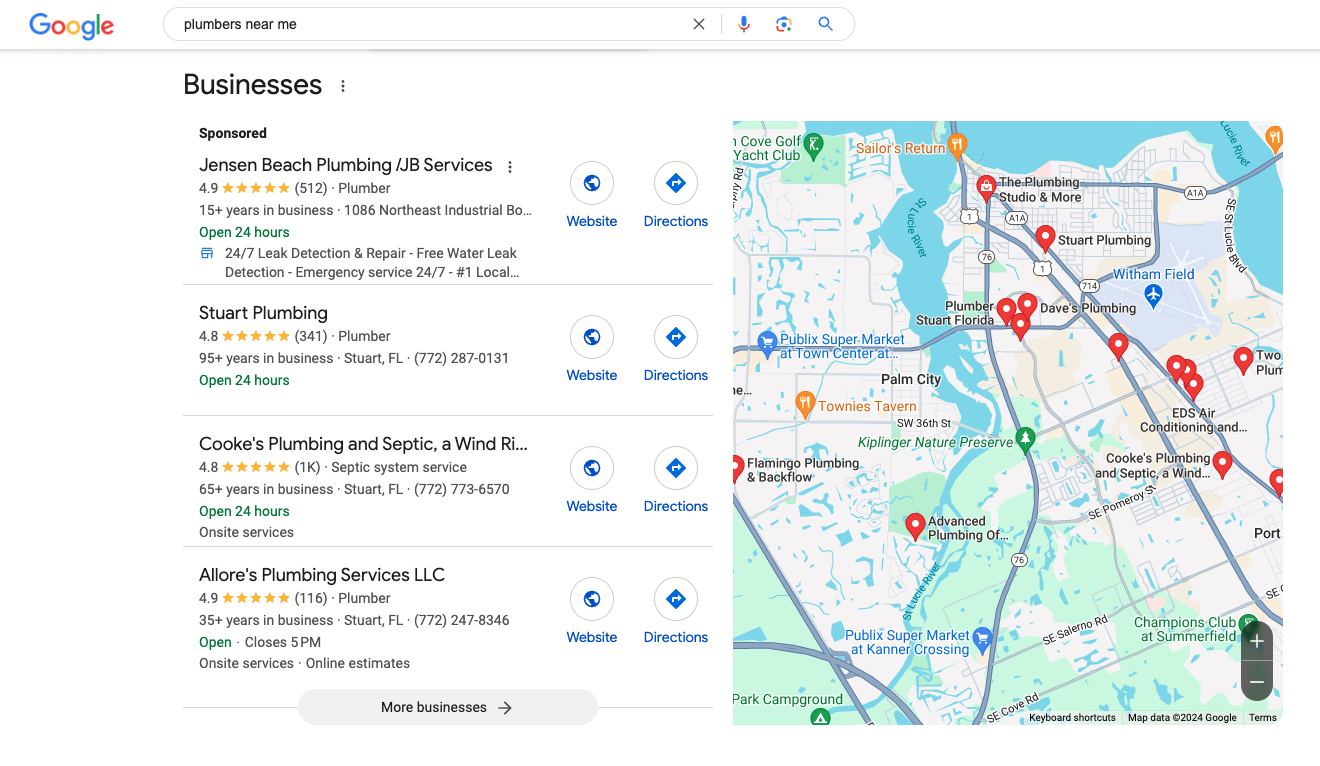Open Jensen Beach Plumbing /JB Services listing
This screenshot has height=766, width=1320.
pos(346,165)
